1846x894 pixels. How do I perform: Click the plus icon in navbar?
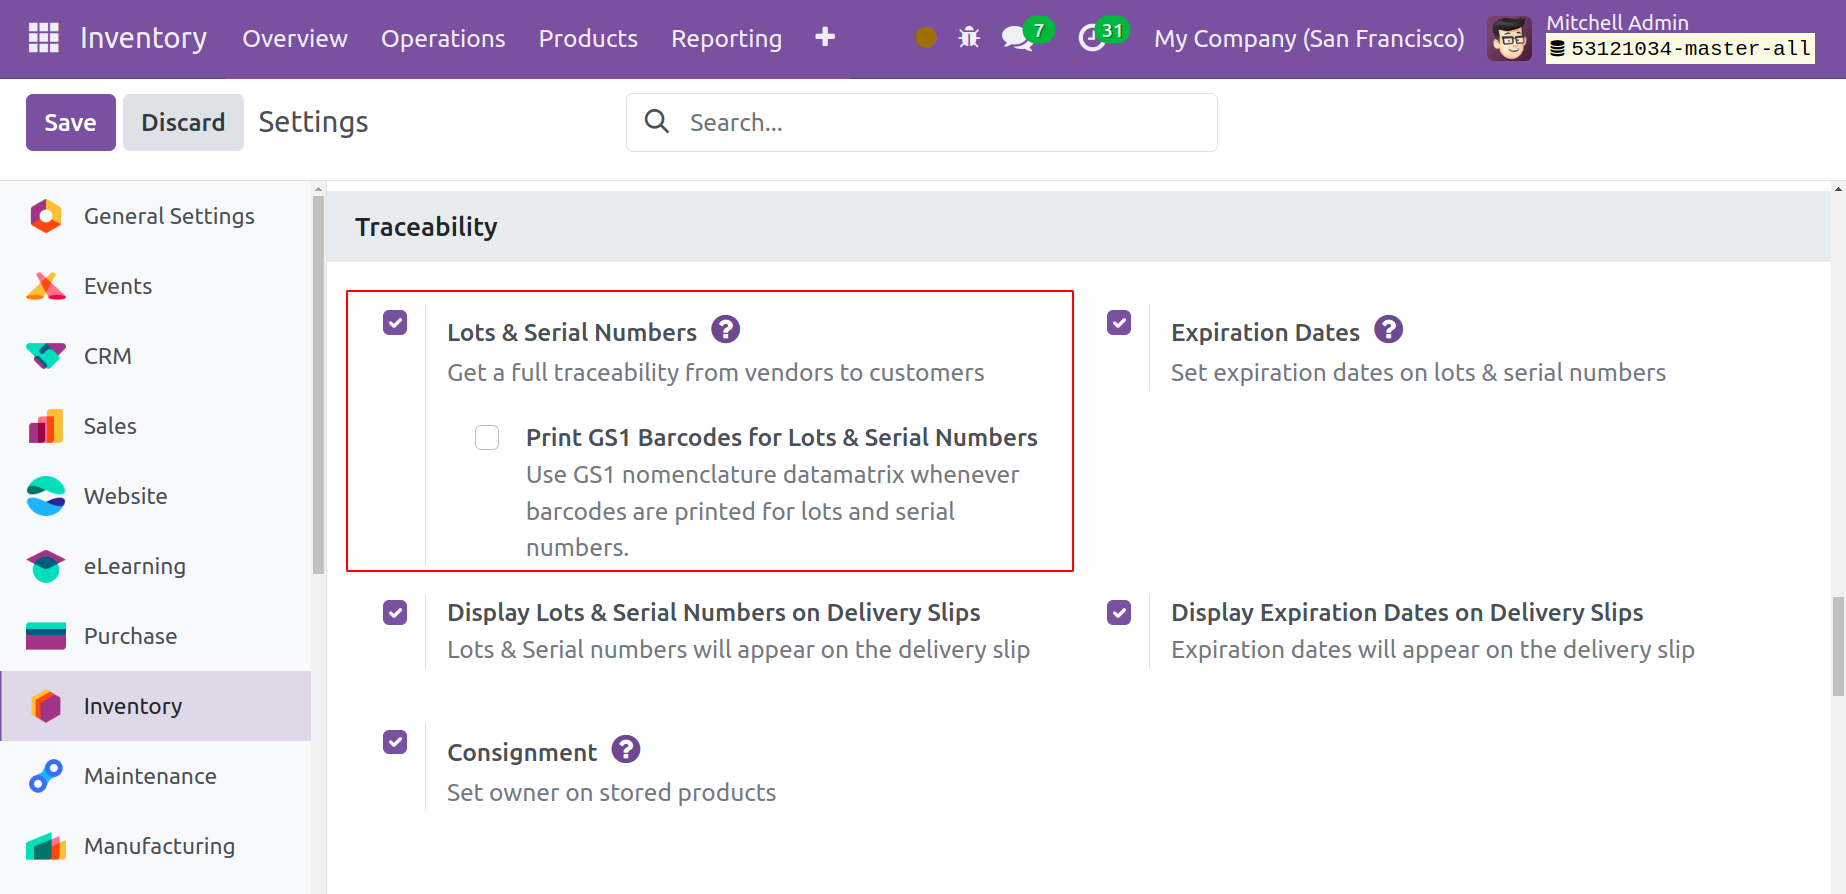point(825,38)
